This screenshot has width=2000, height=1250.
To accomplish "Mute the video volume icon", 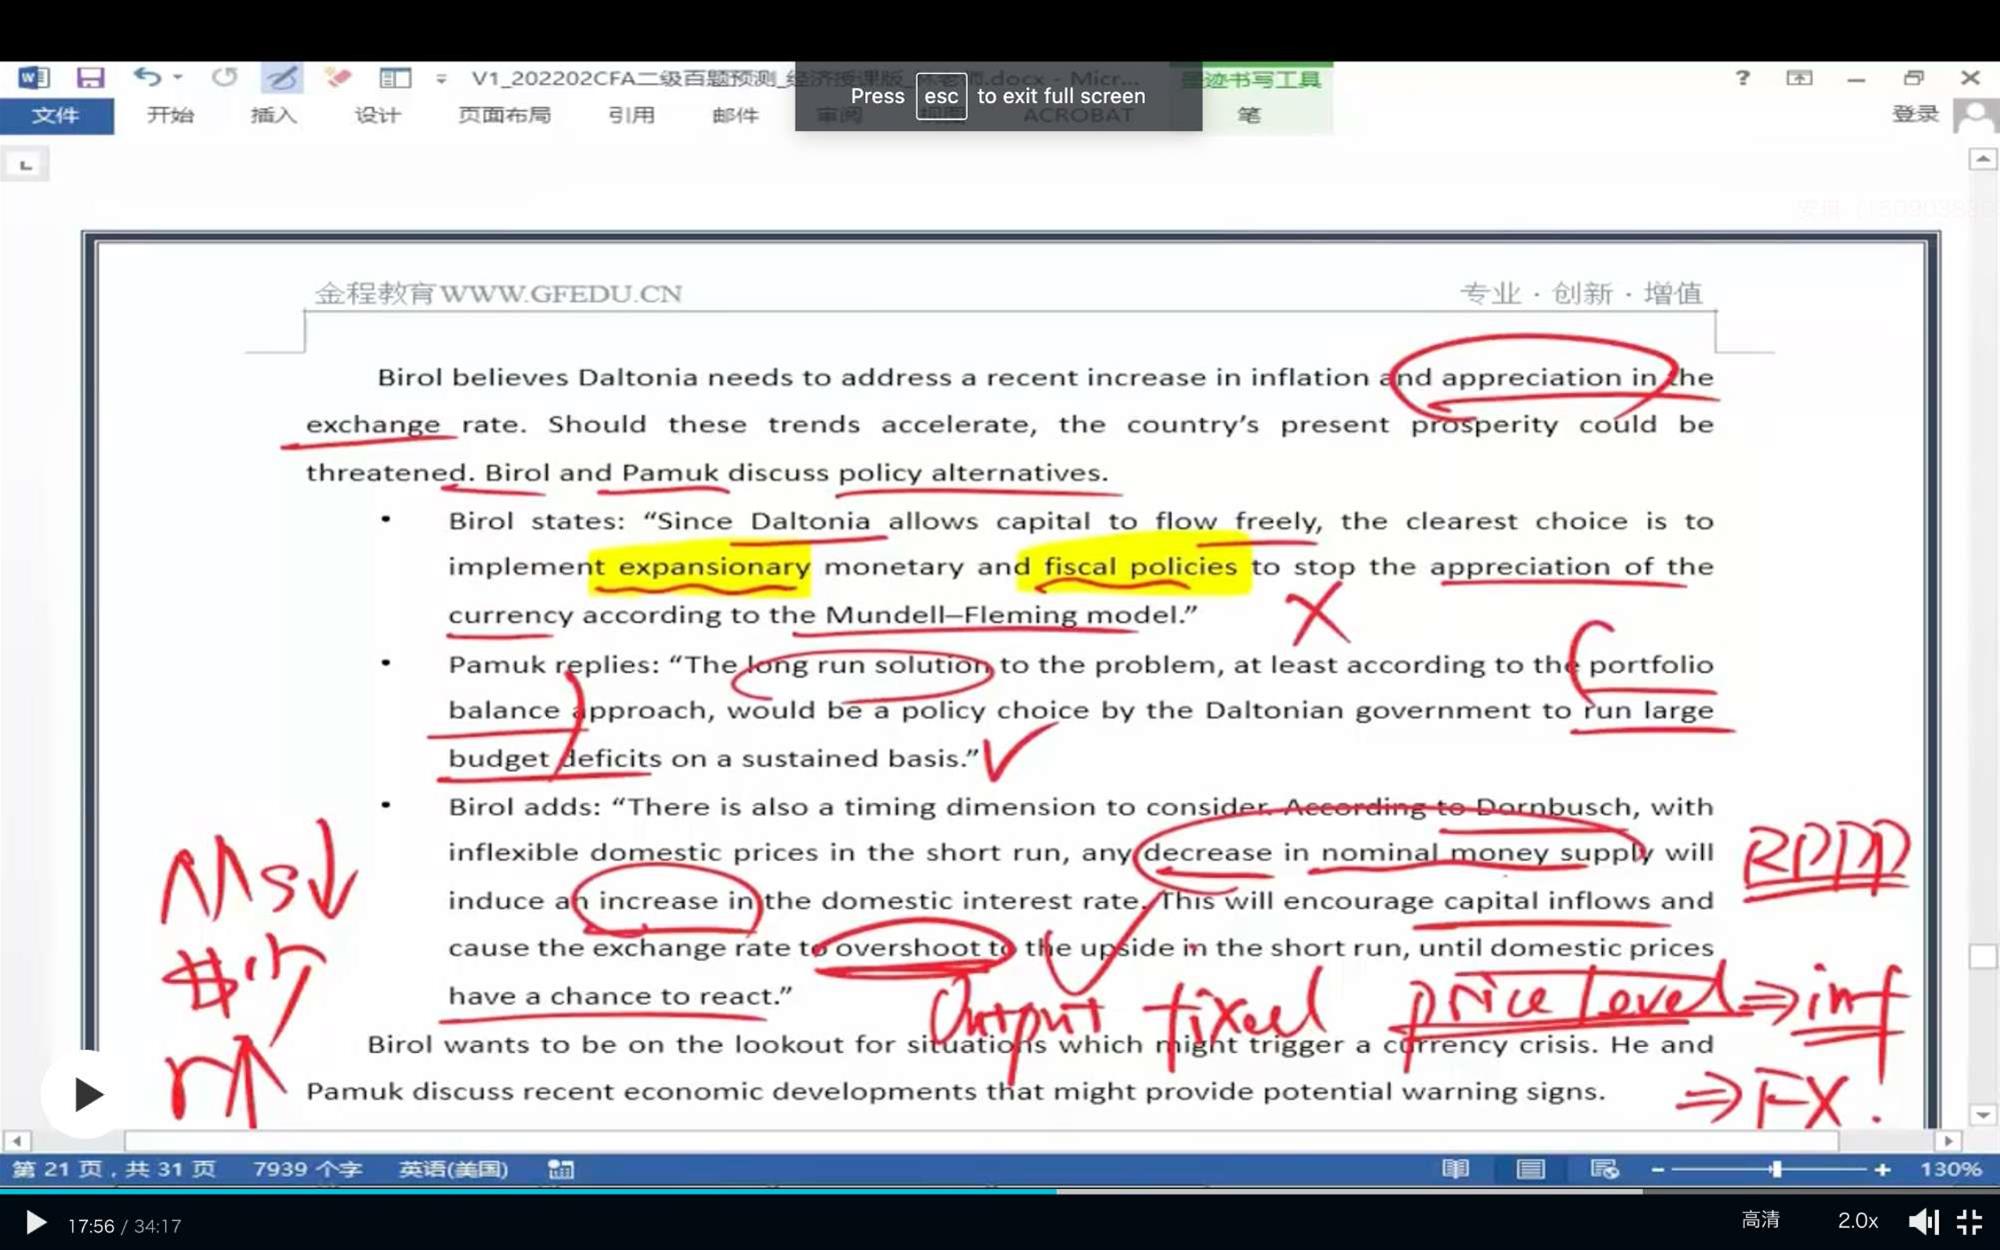I will 1923,1222.
